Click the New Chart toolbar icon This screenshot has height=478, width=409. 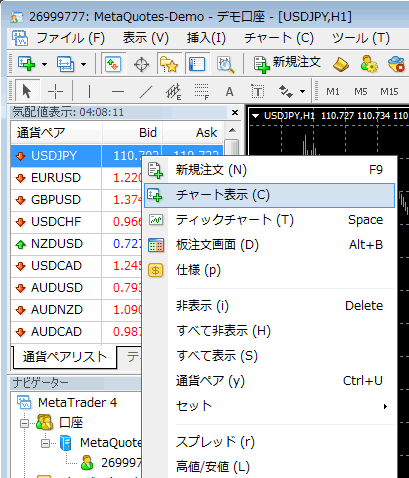(26, 63)
